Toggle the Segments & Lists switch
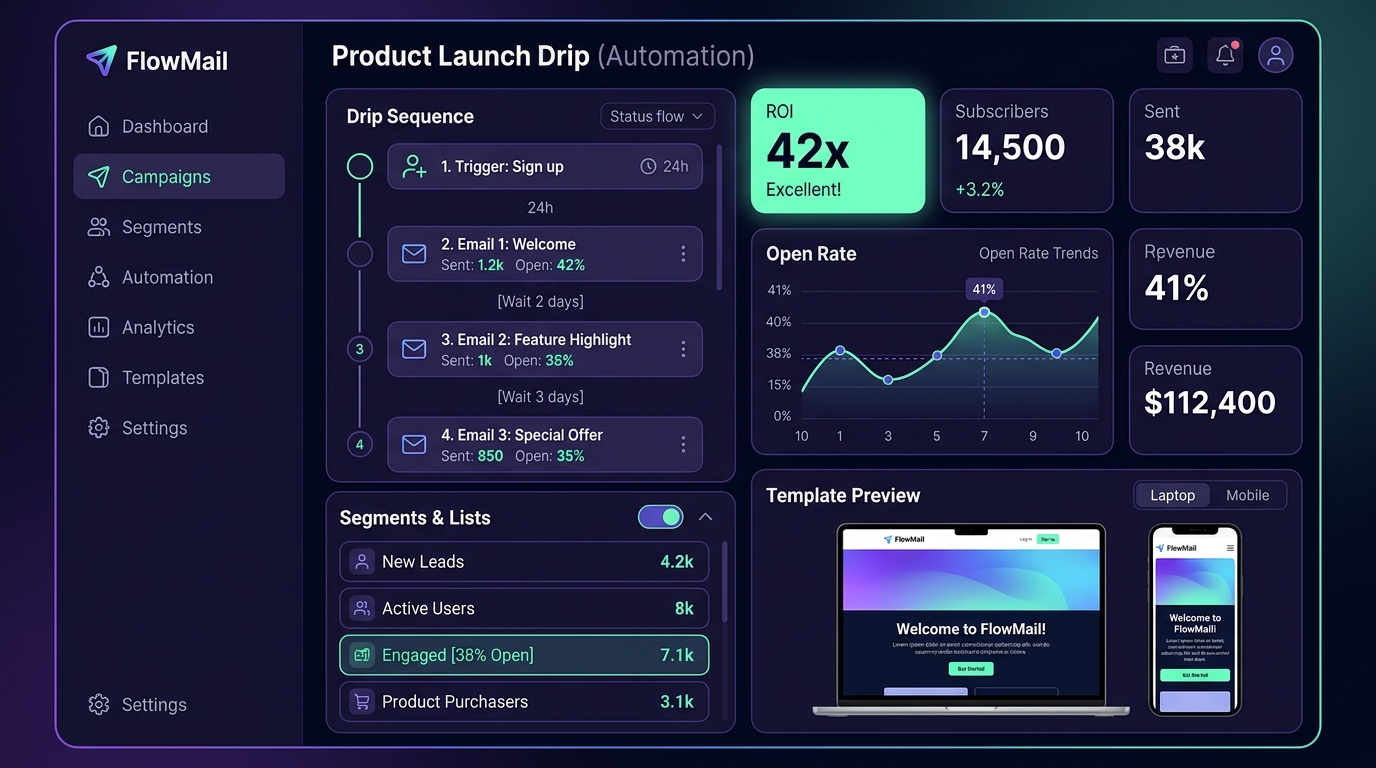The image size is (1376, 768). point(660,517)
